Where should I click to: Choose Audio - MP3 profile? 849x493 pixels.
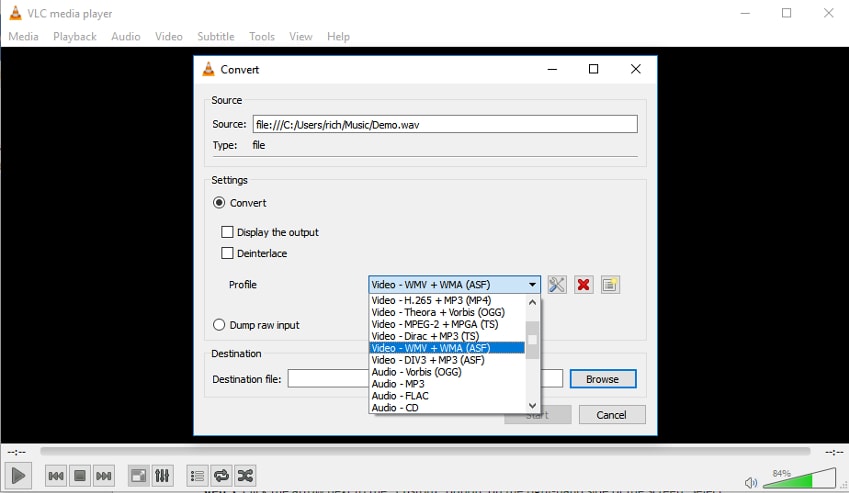447,384
